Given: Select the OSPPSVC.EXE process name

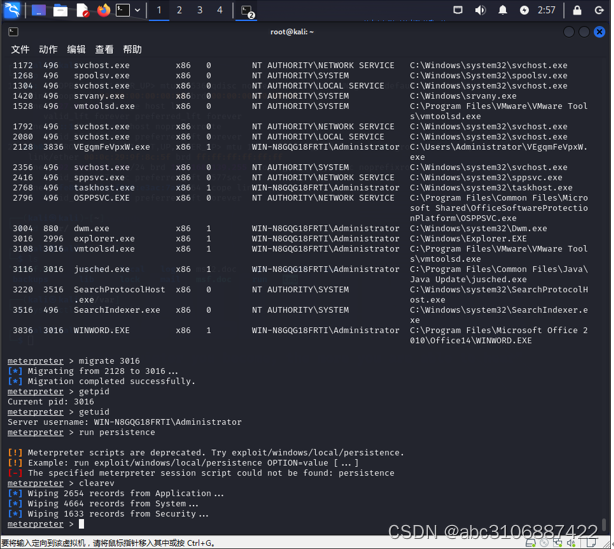Looking at the screenshot, I should pos(101,198).
